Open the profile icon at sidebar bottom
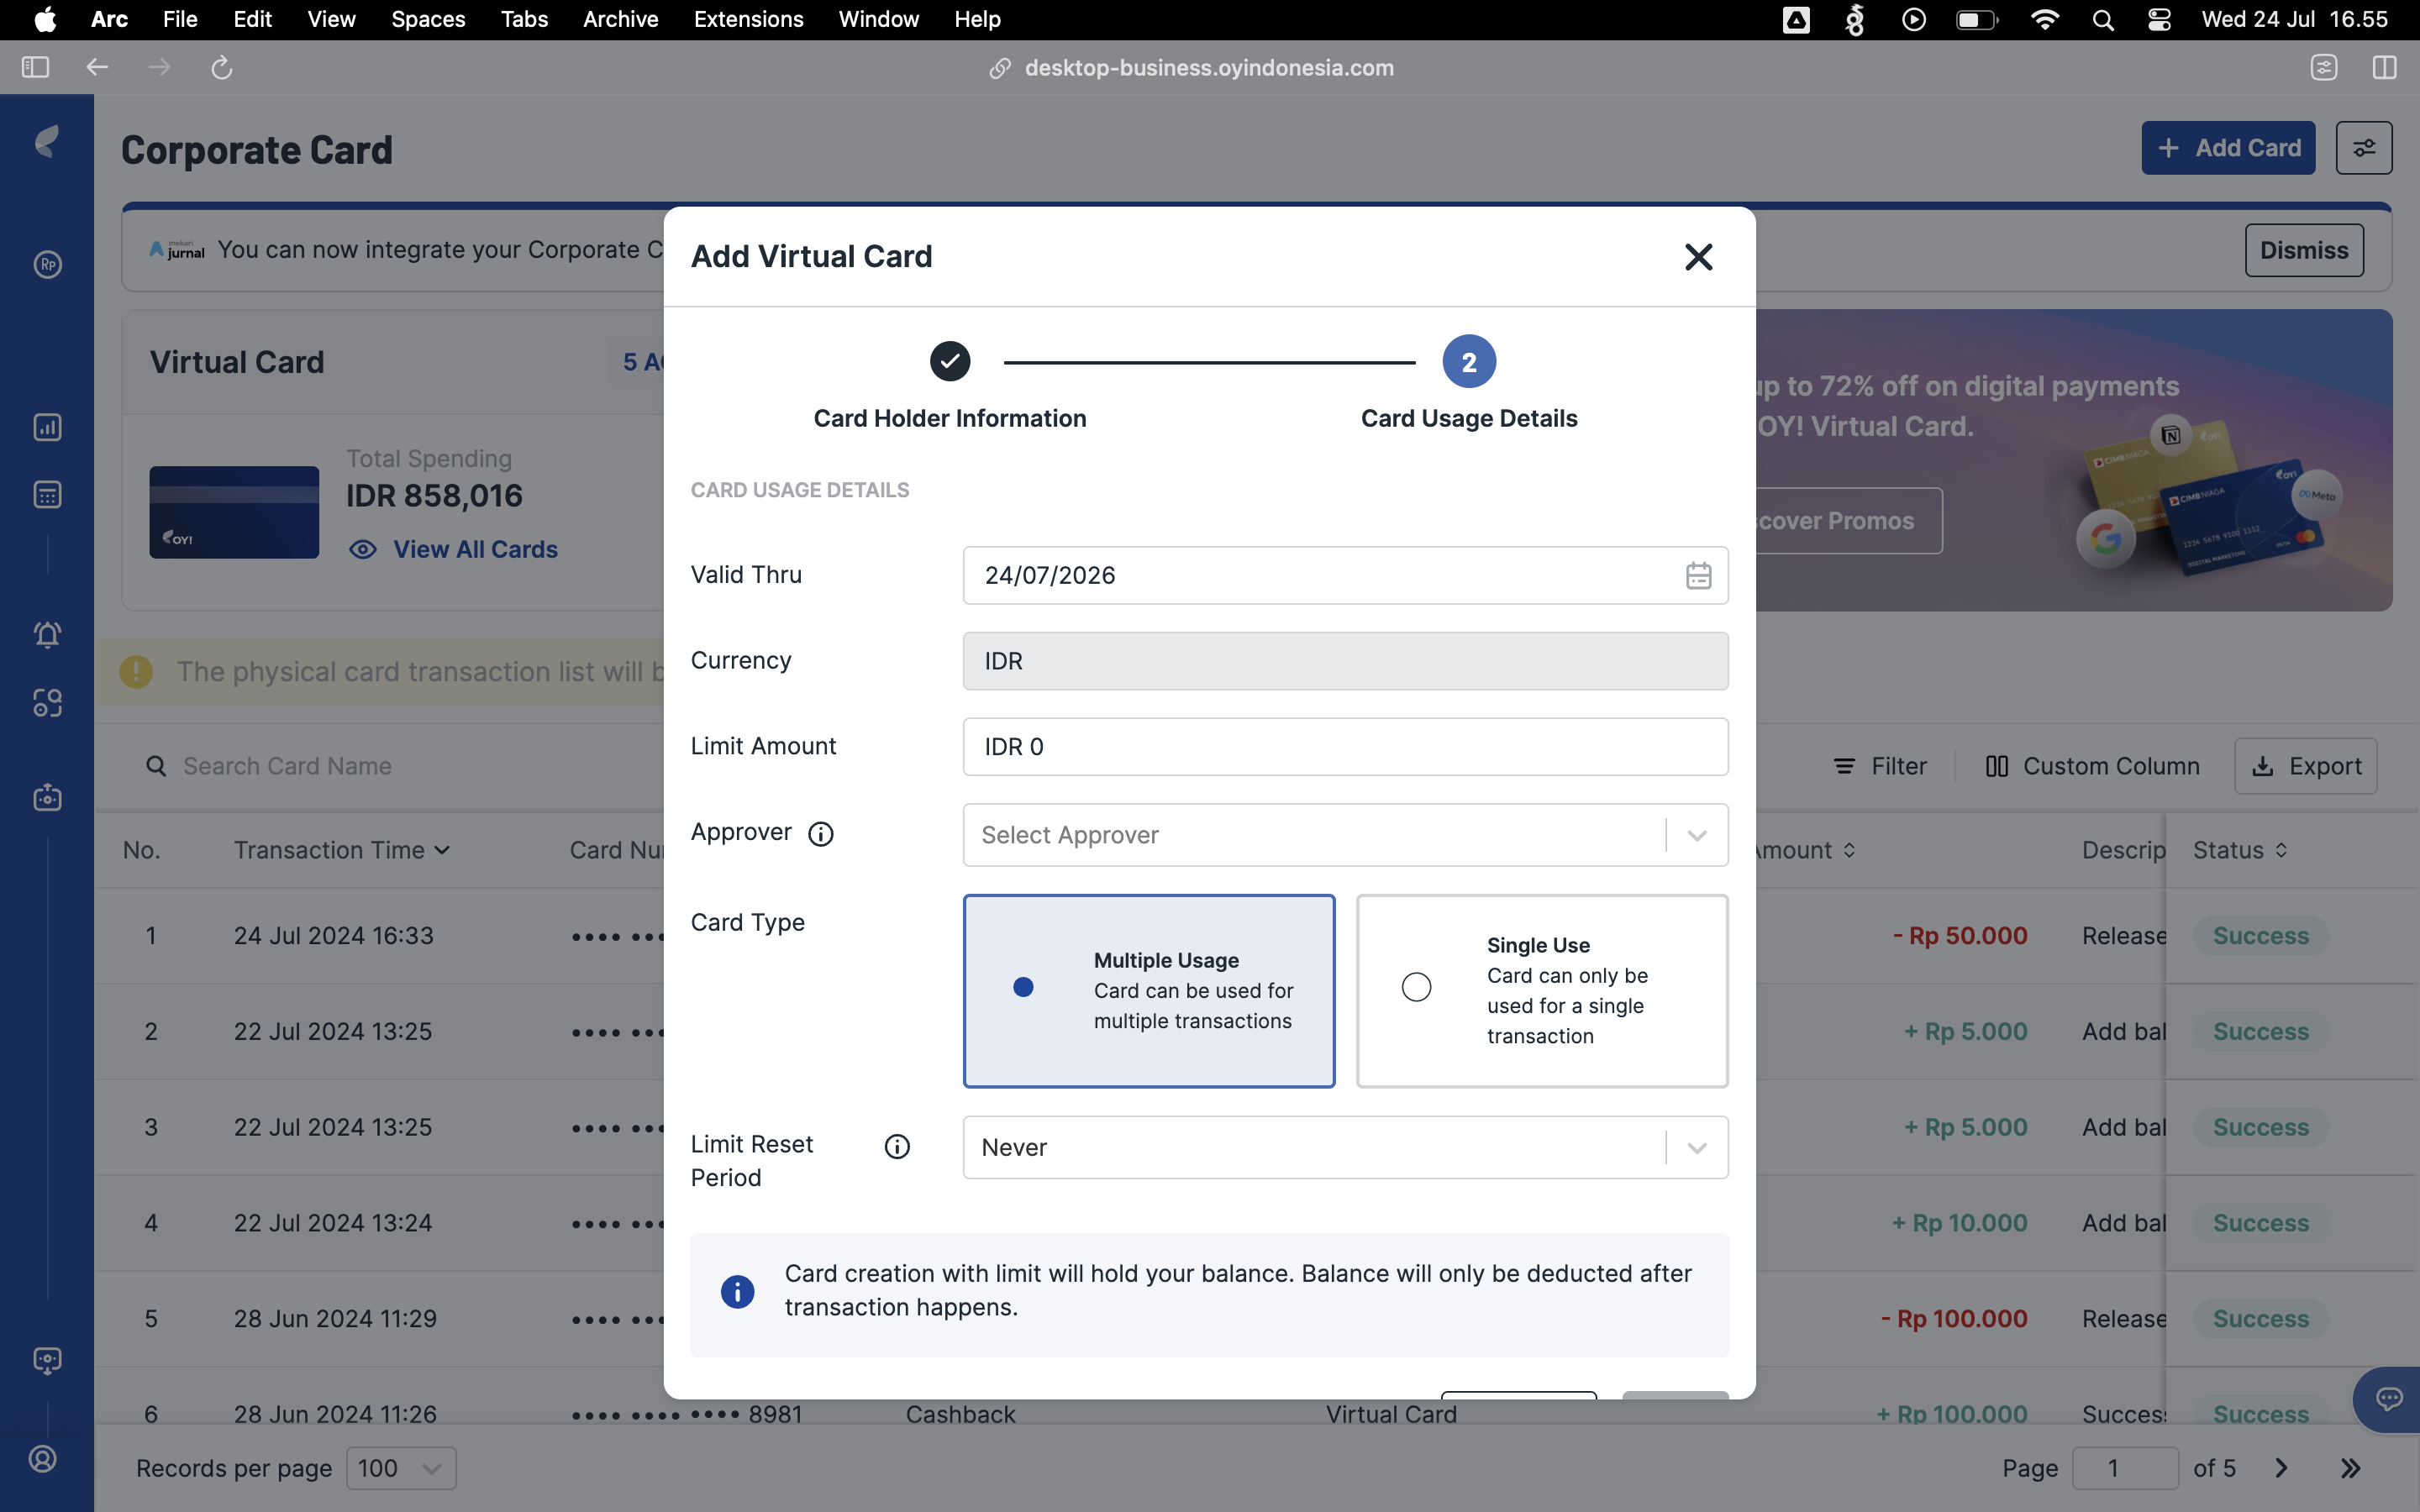 tap(44, 1459)
